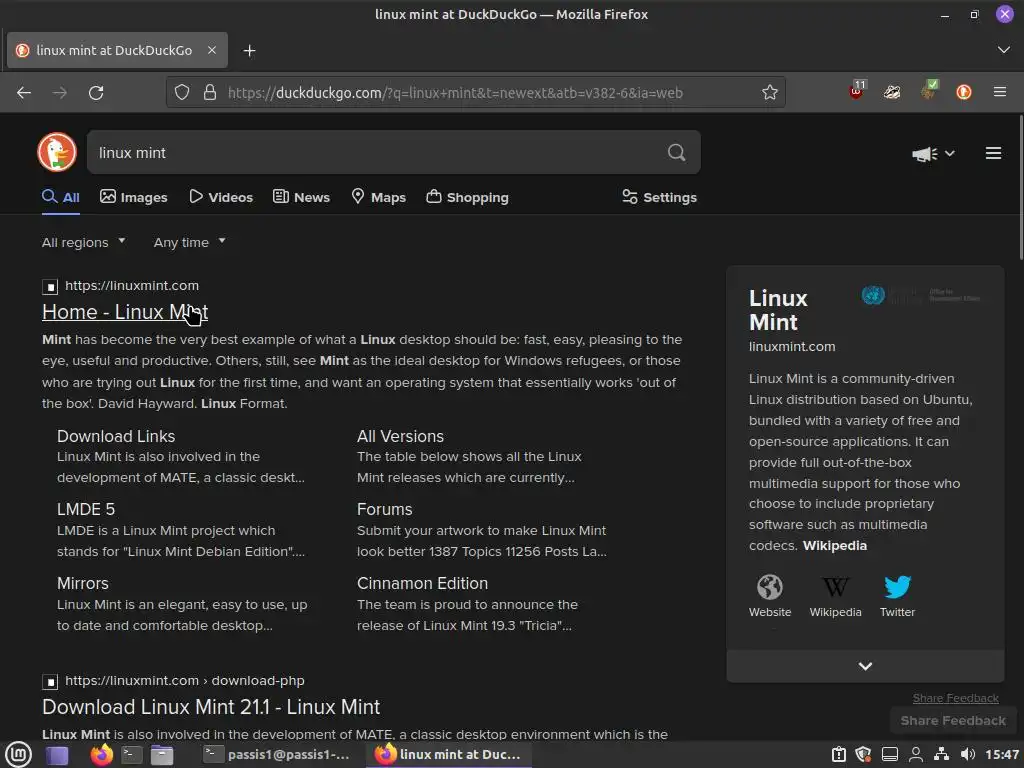Click the Share Feedback button
Image resolution: width=1024 pixels, height=768 pixels.
click(953, 721)
